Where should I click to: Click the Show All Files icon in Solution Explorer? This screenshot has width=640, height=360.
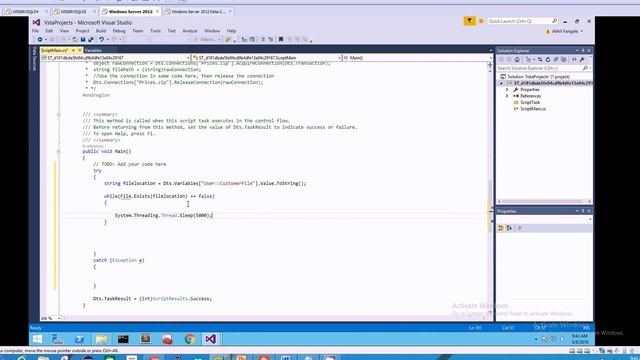(564, 60)
